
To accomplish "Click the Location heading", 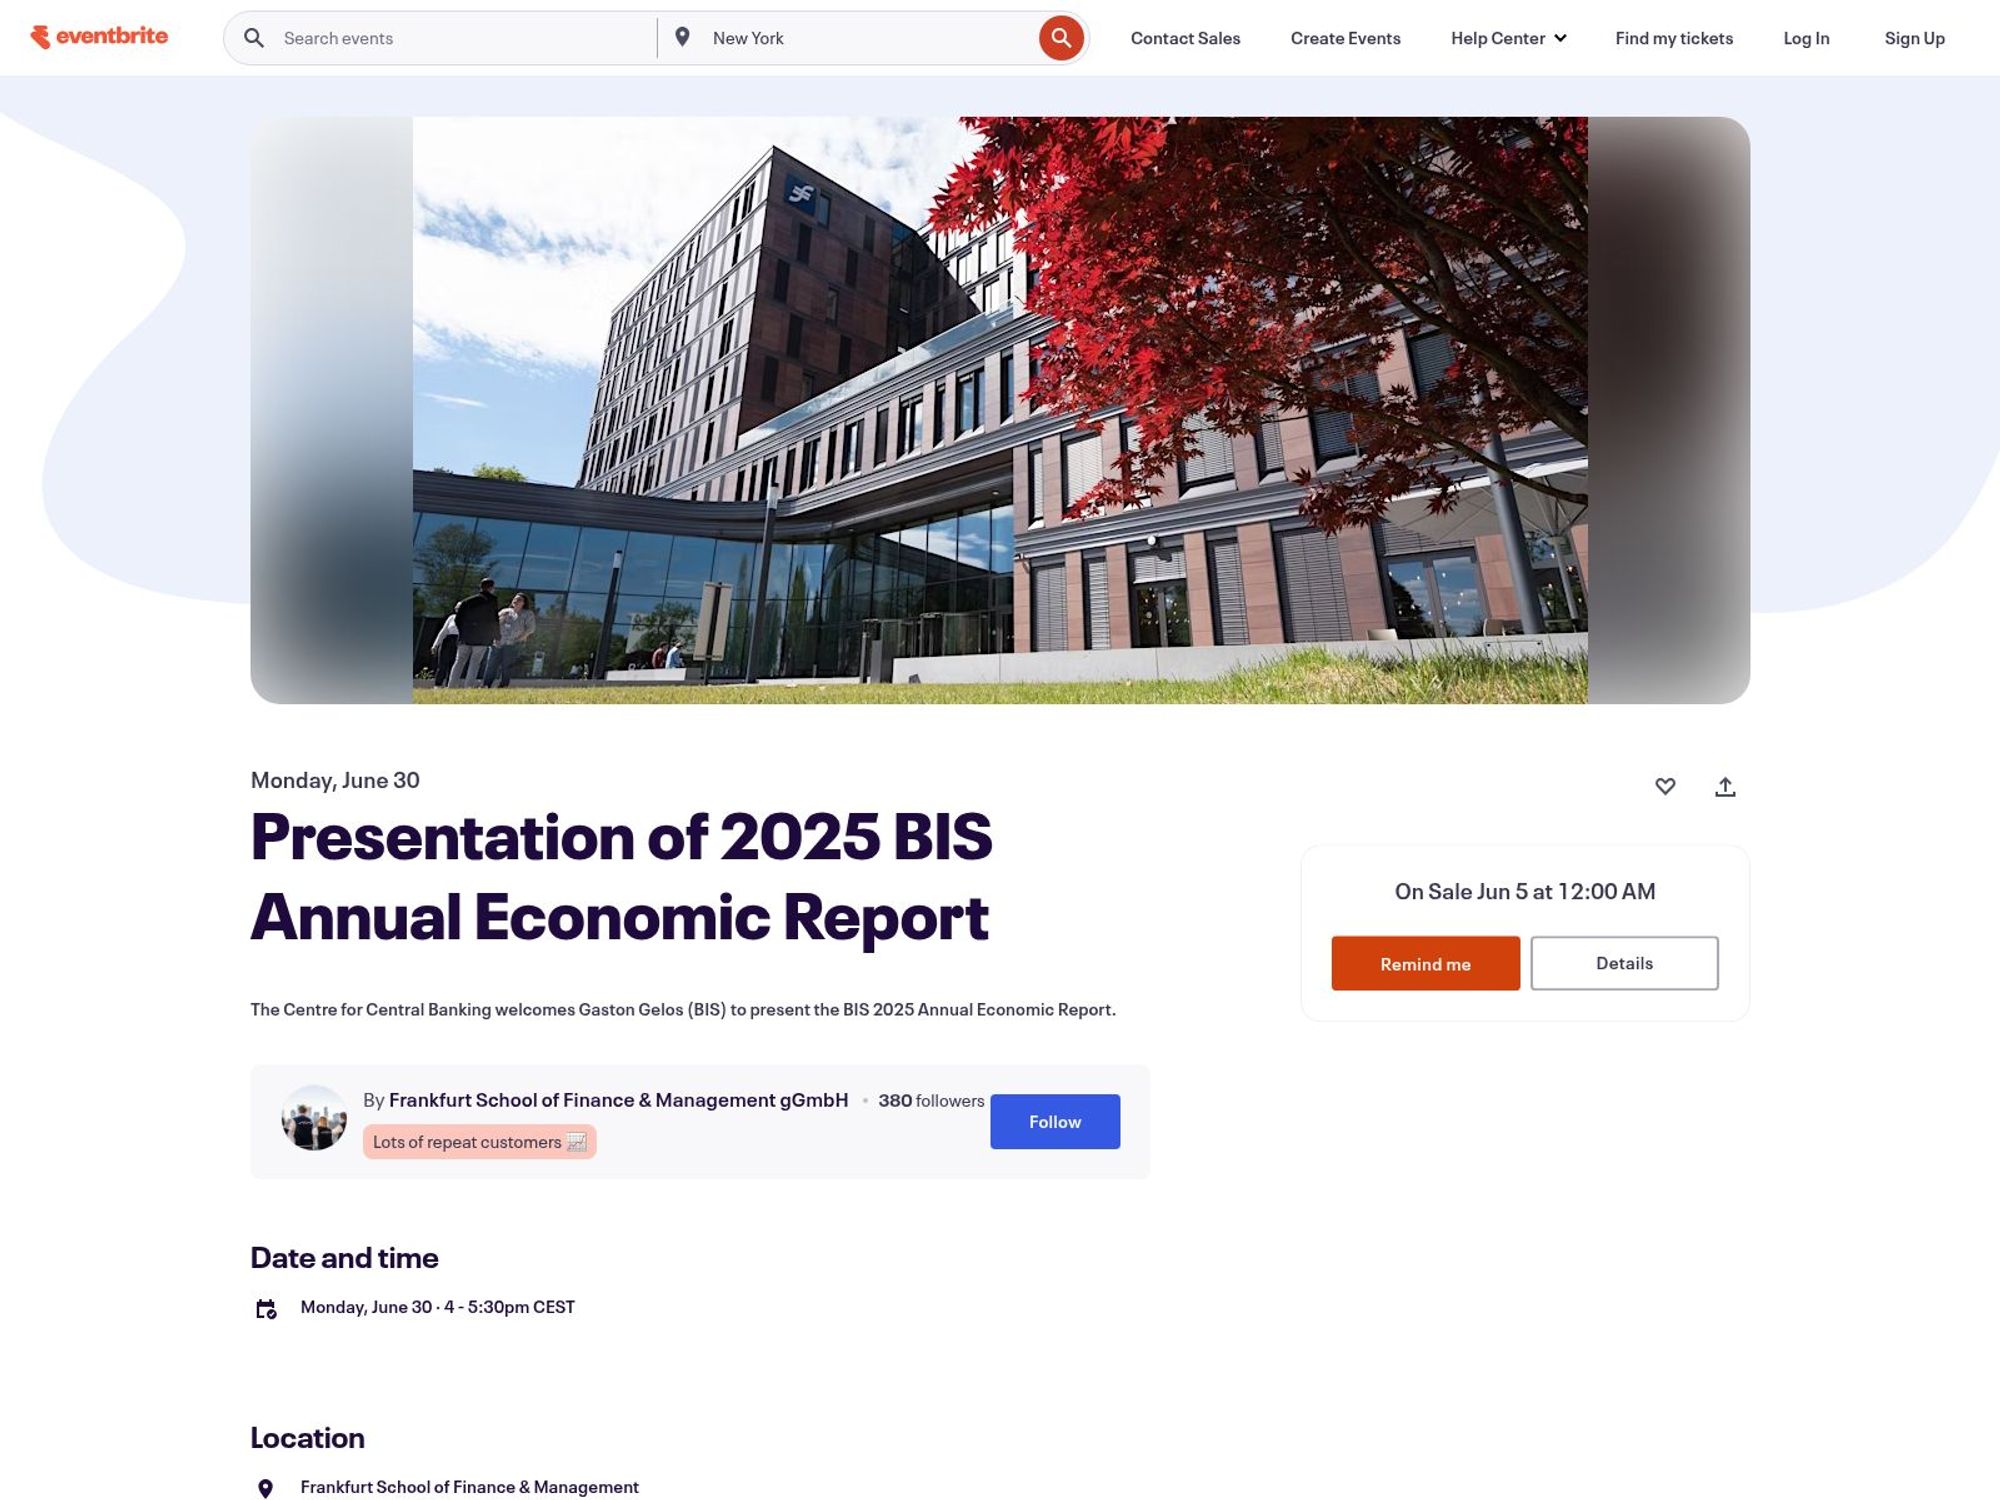I will (307, 1437).
